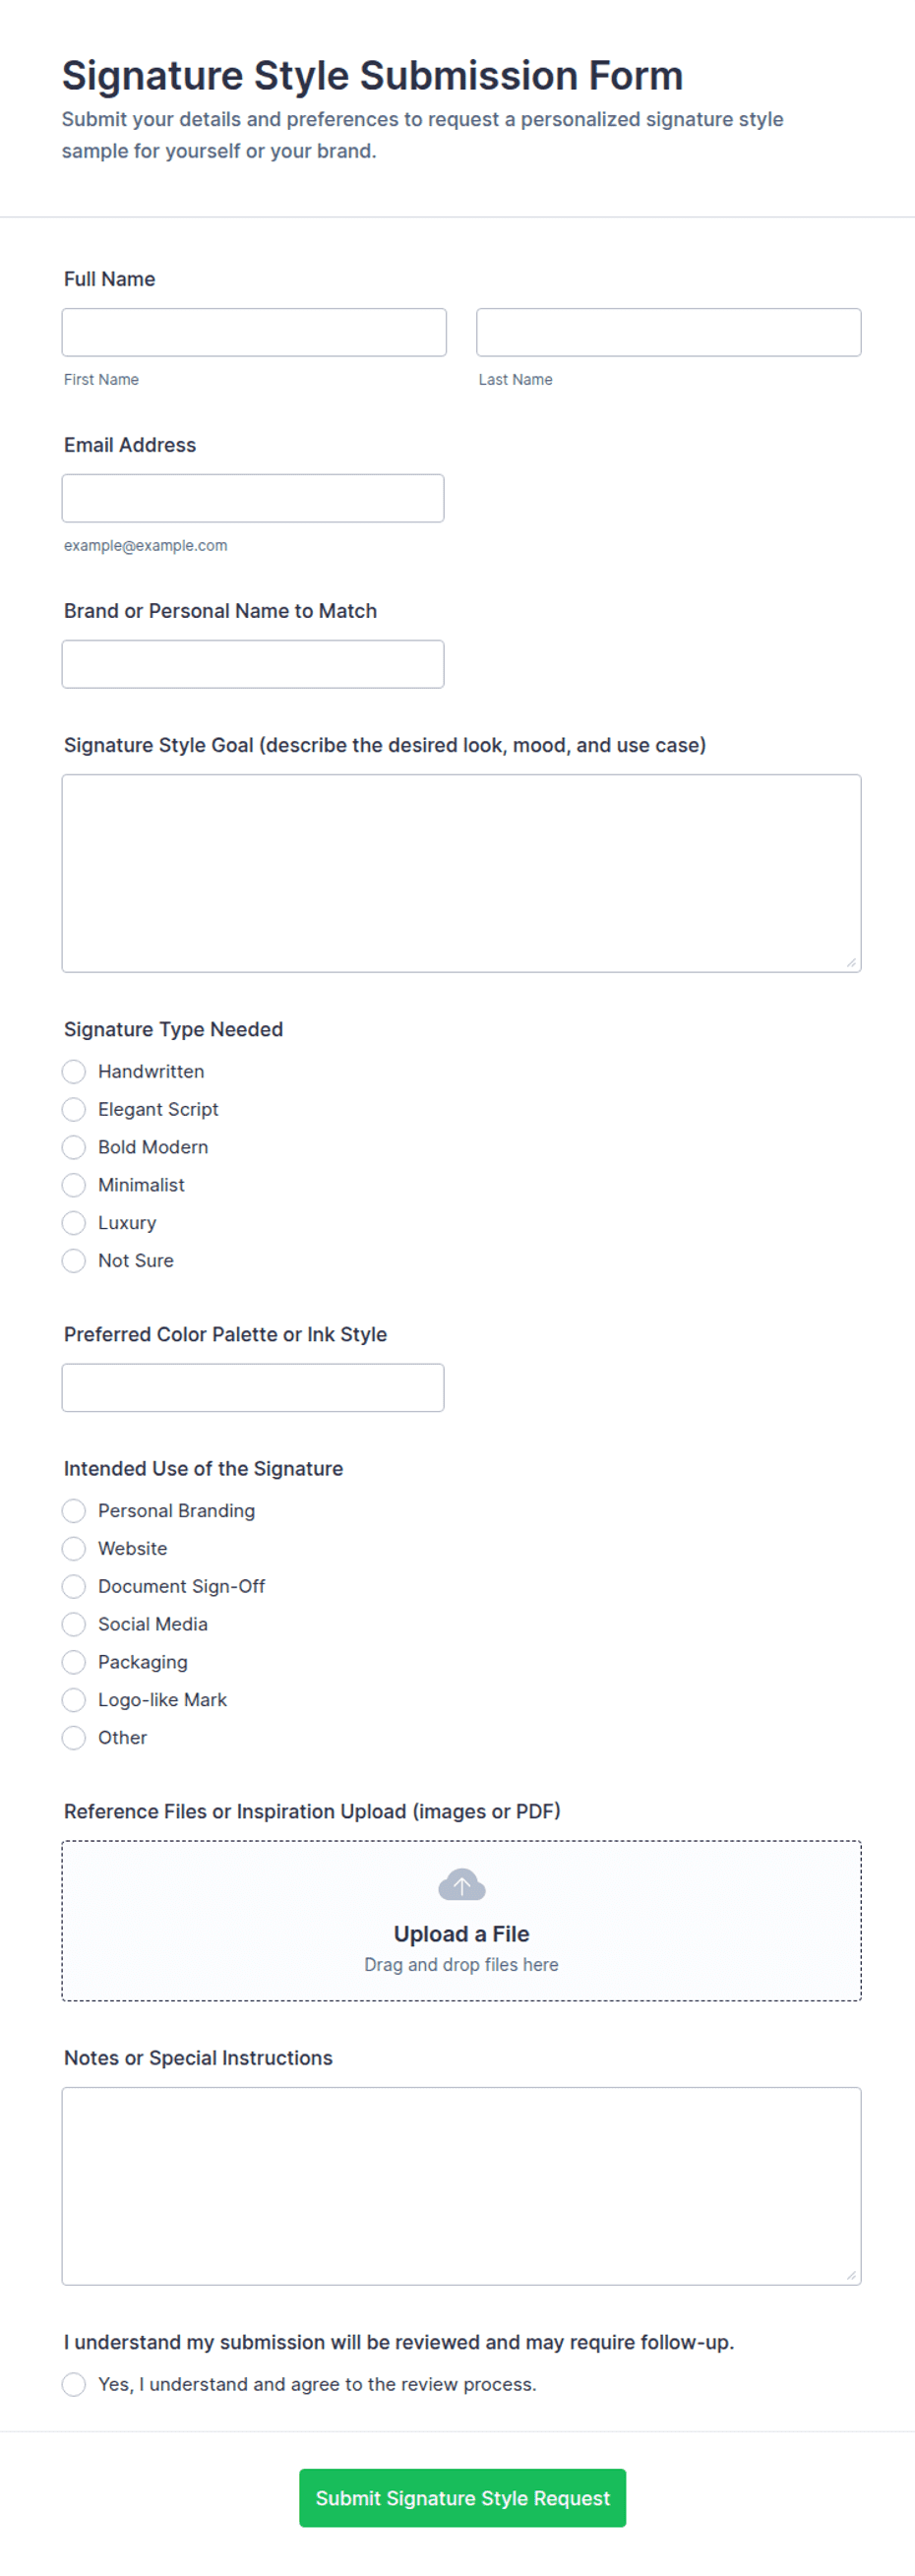Choose the Not Sure option
The height and width of the screenshot is (2576, 915).
(x=74, y=1261)
